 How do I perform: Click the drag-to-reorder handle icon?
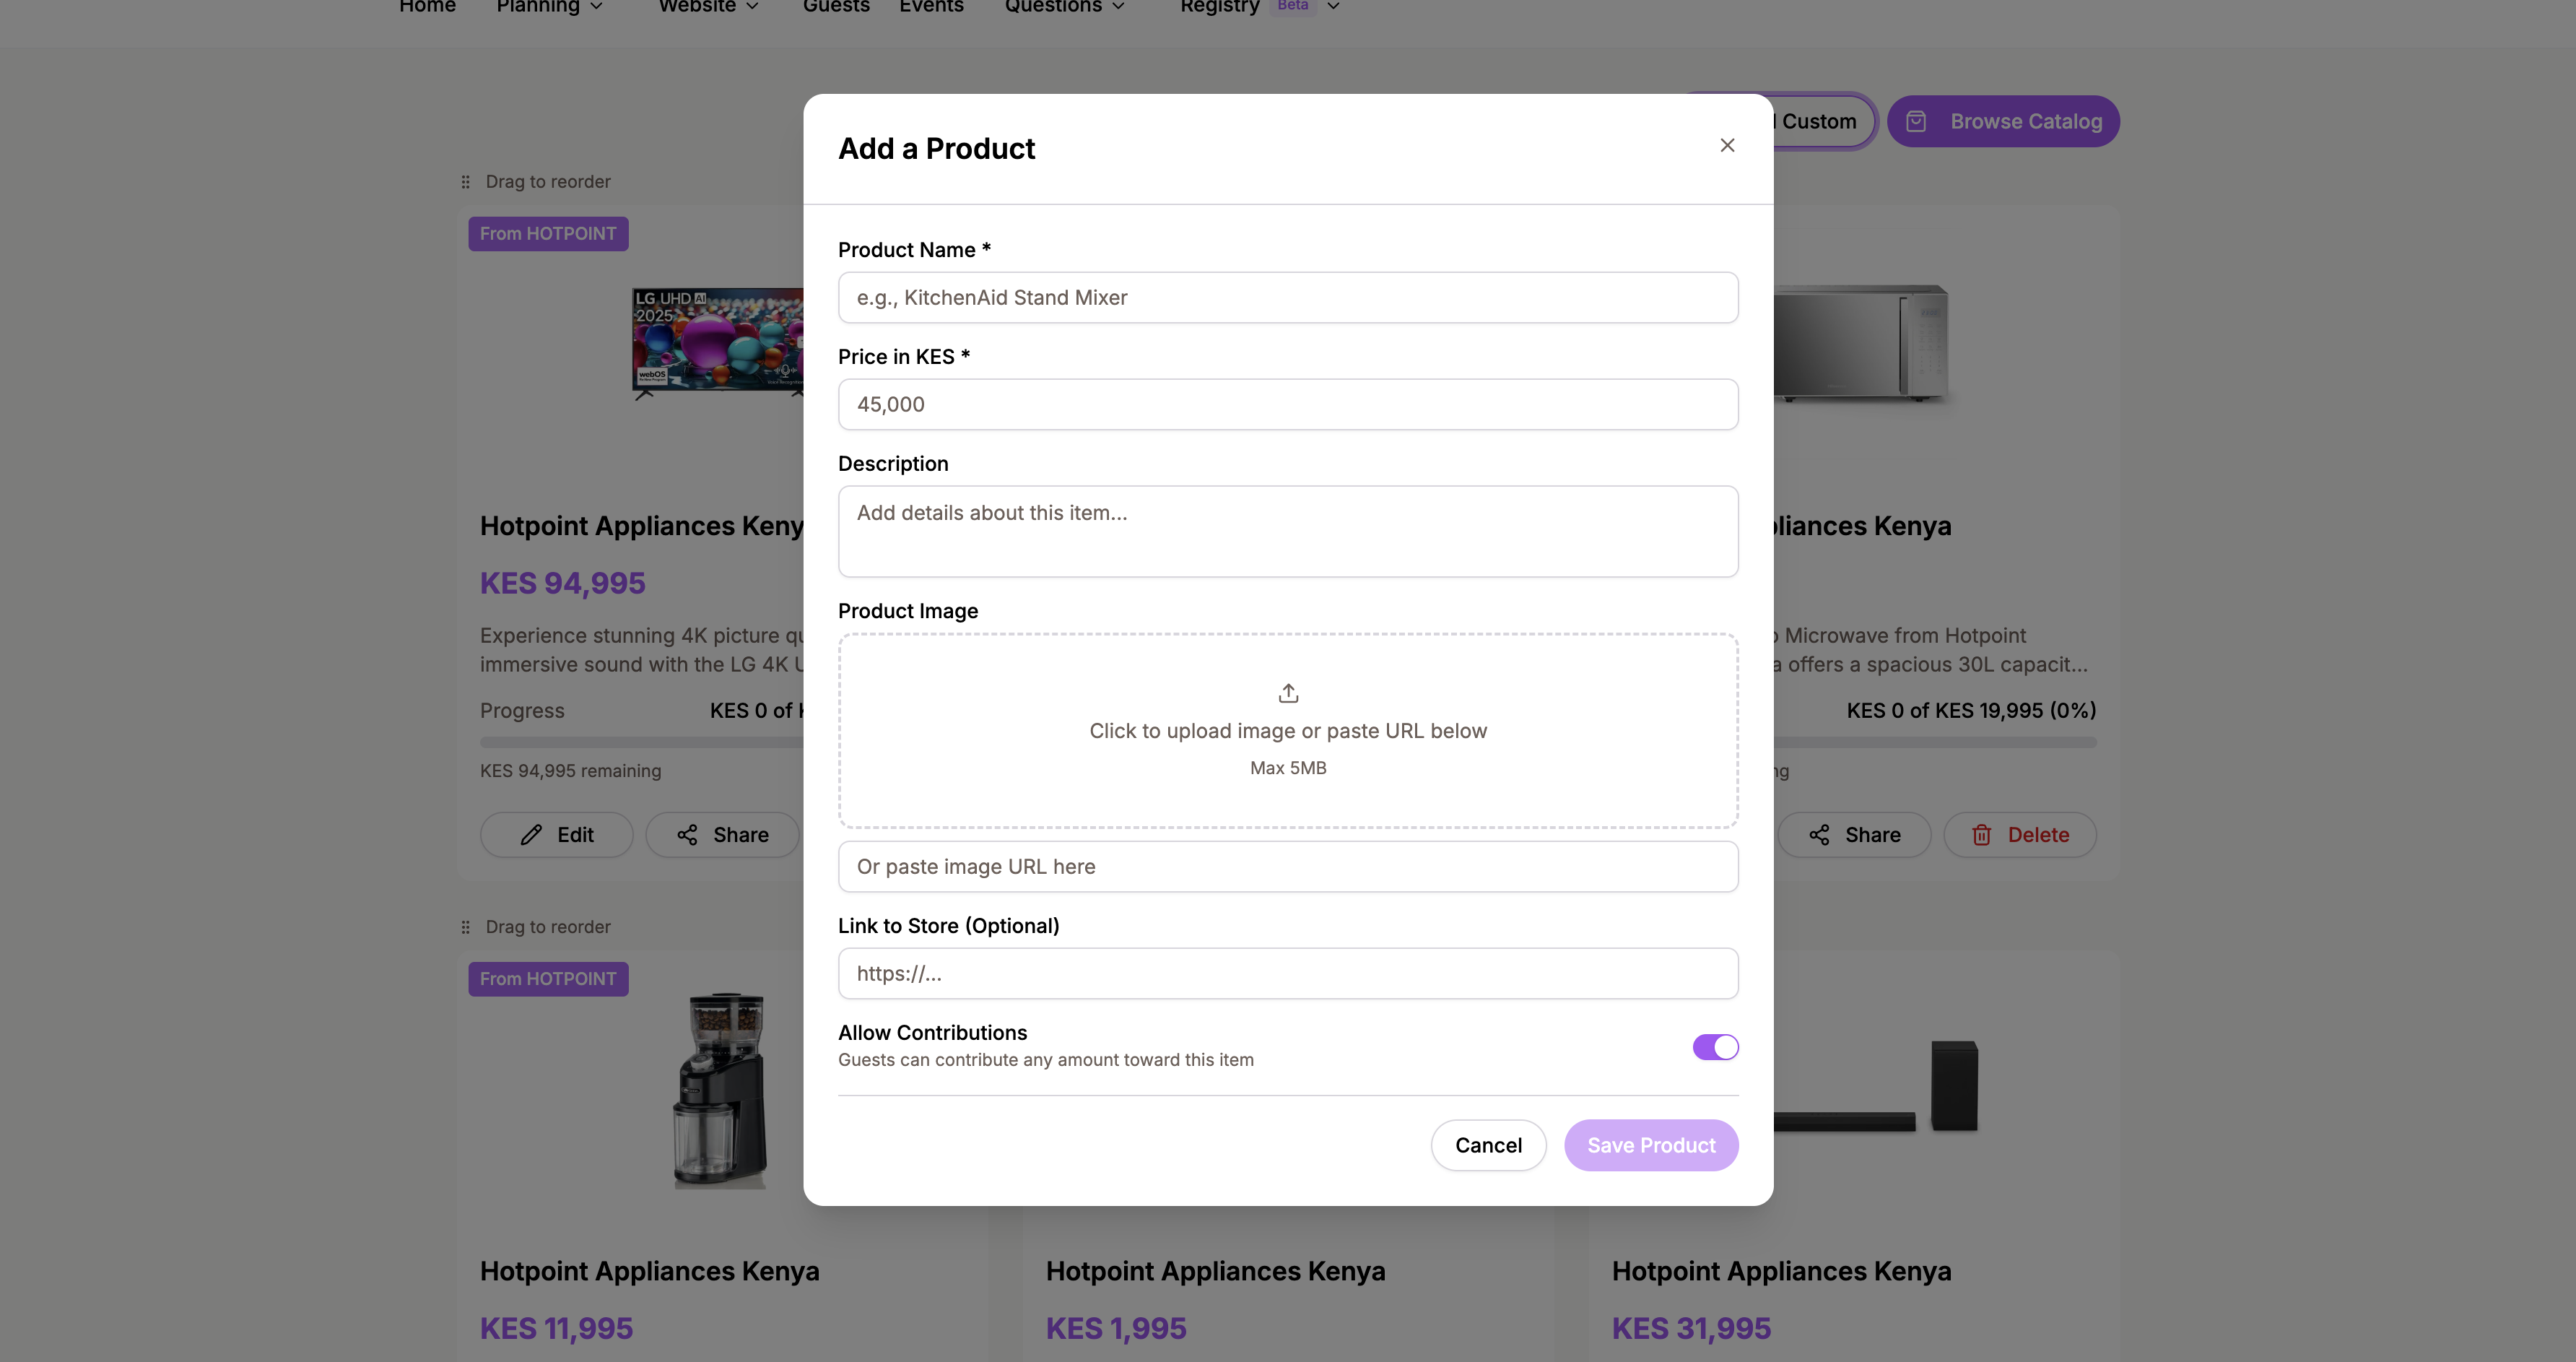coord(465,181)
